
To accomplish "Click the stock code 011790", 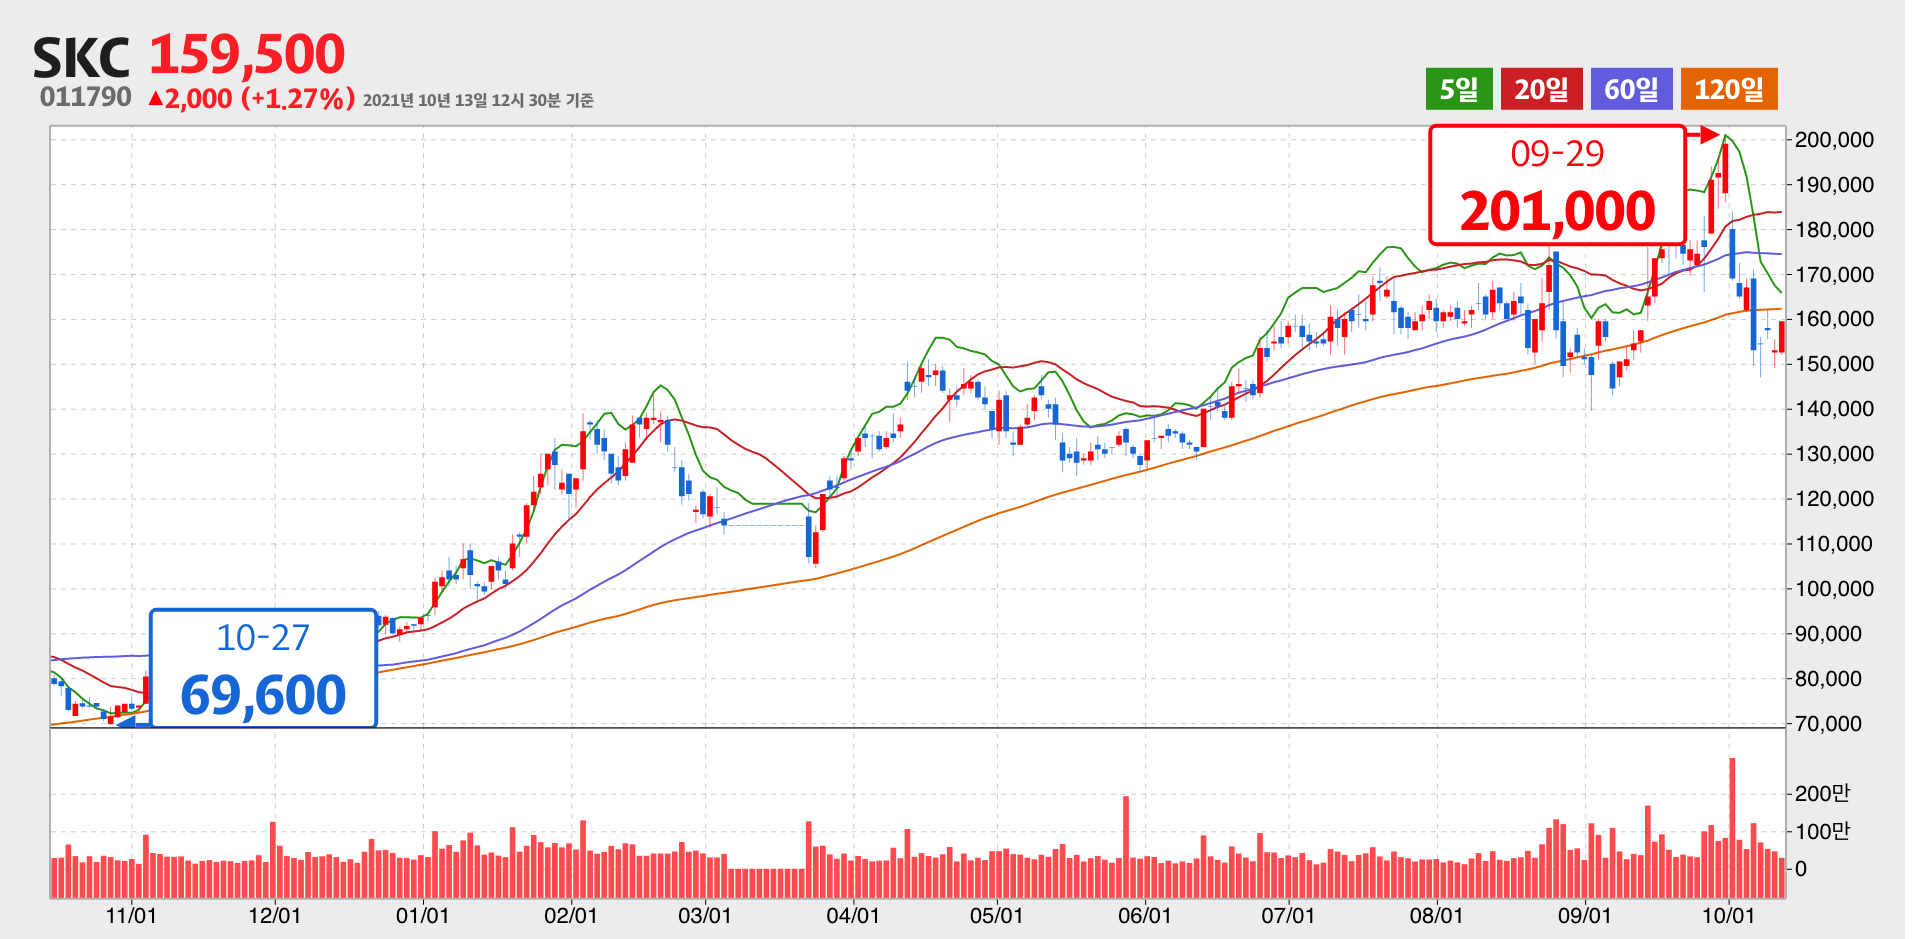I will (86, 97).
